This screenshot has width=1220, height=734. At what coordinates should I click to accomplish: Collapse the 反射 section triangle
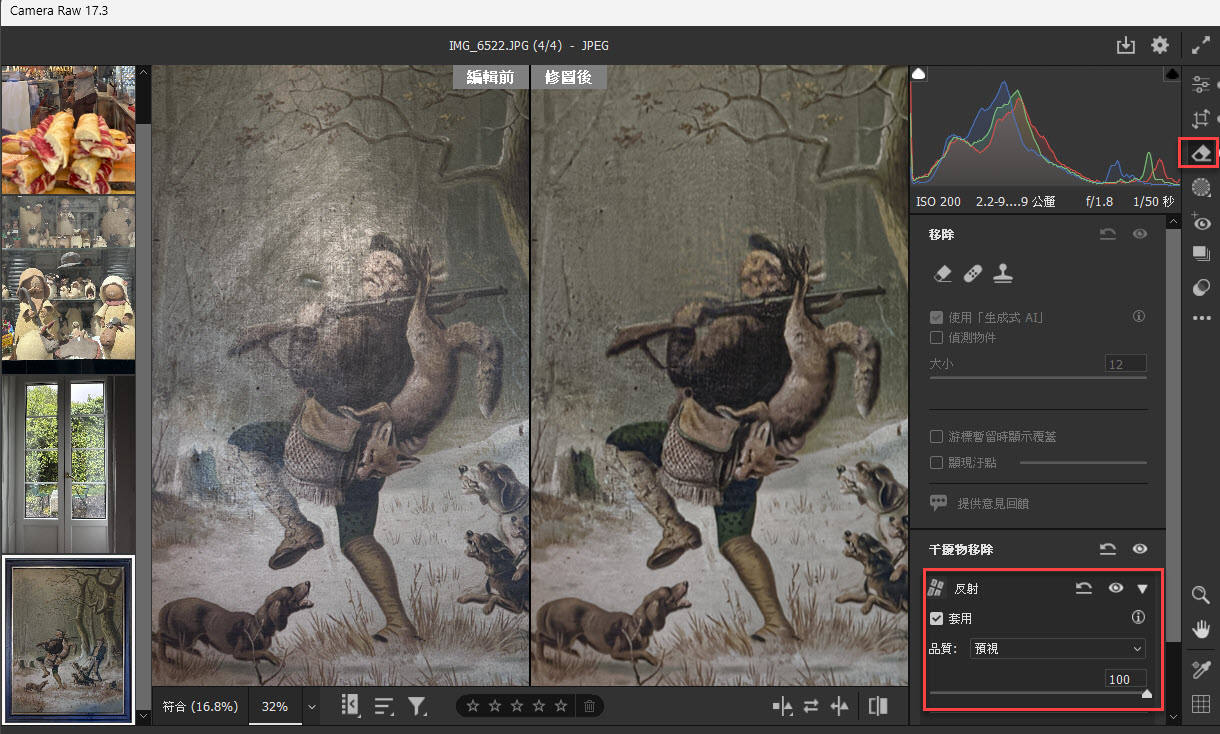[1141, 589]
